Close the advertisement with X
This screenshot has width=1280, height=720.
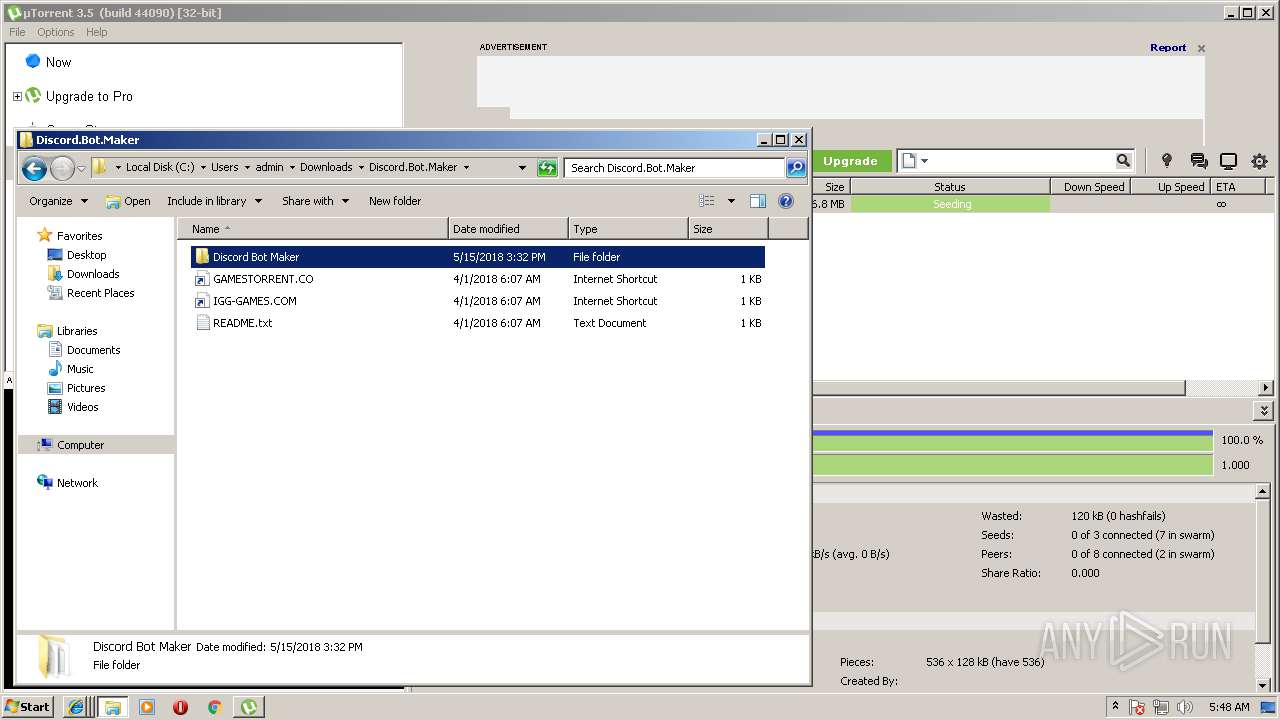pos(1201,48)
